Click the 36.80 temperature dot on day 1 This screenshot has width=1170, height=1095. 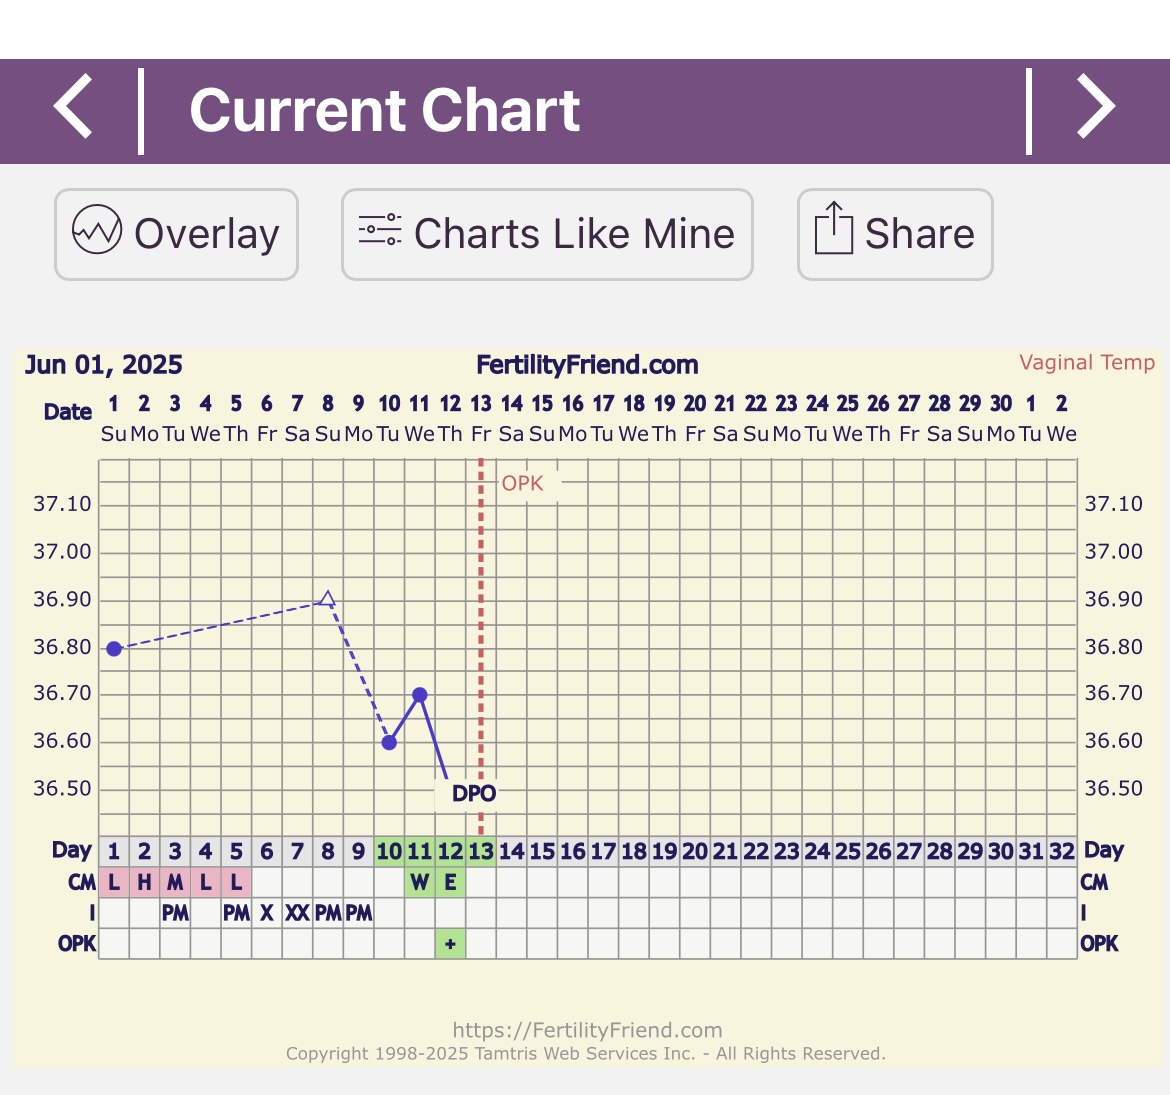[114, 648]
